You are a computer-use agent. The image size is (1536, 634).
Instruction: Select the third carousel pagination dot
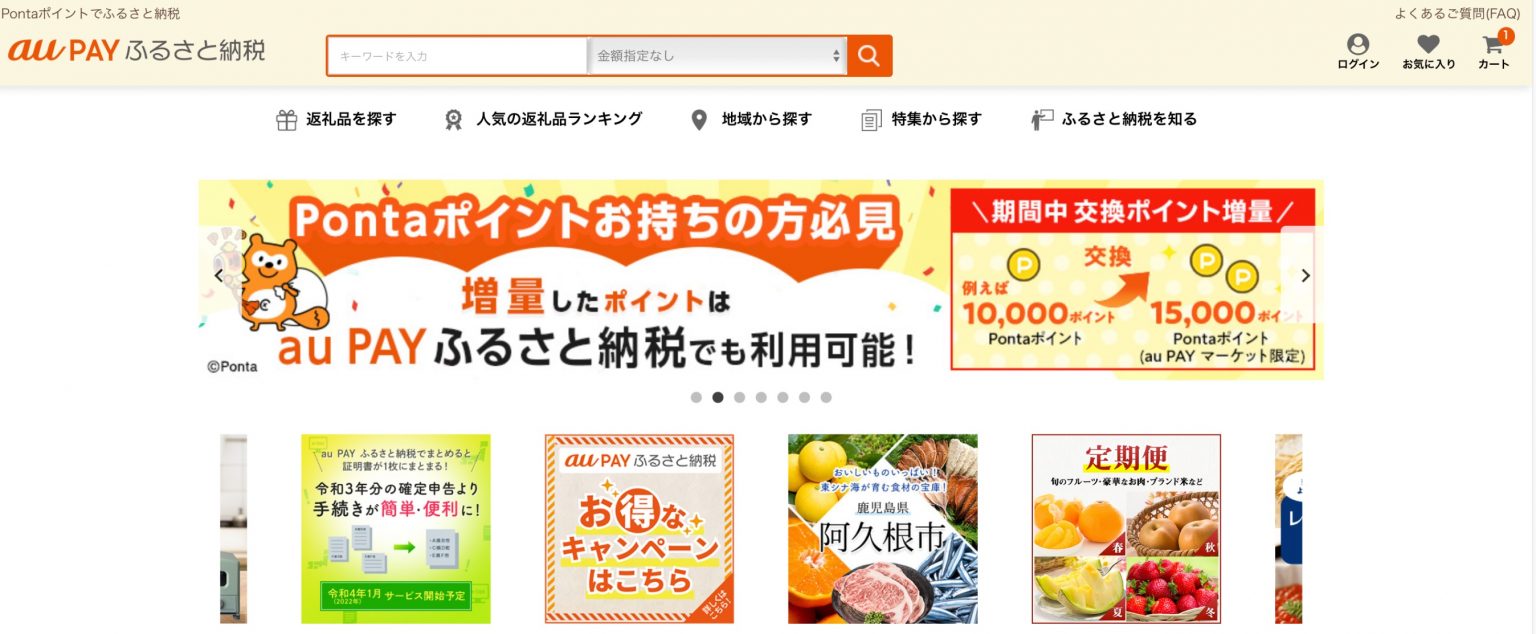[x=739, y=397]
